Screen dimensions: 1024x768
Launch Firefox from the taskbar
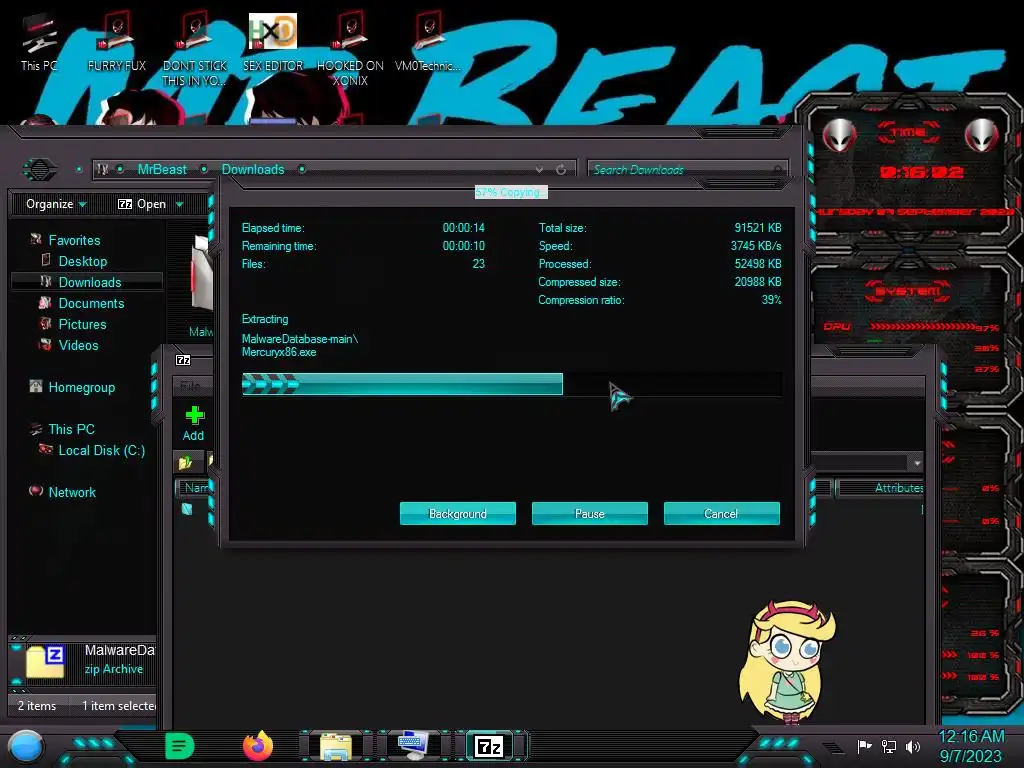pos(258,746)
